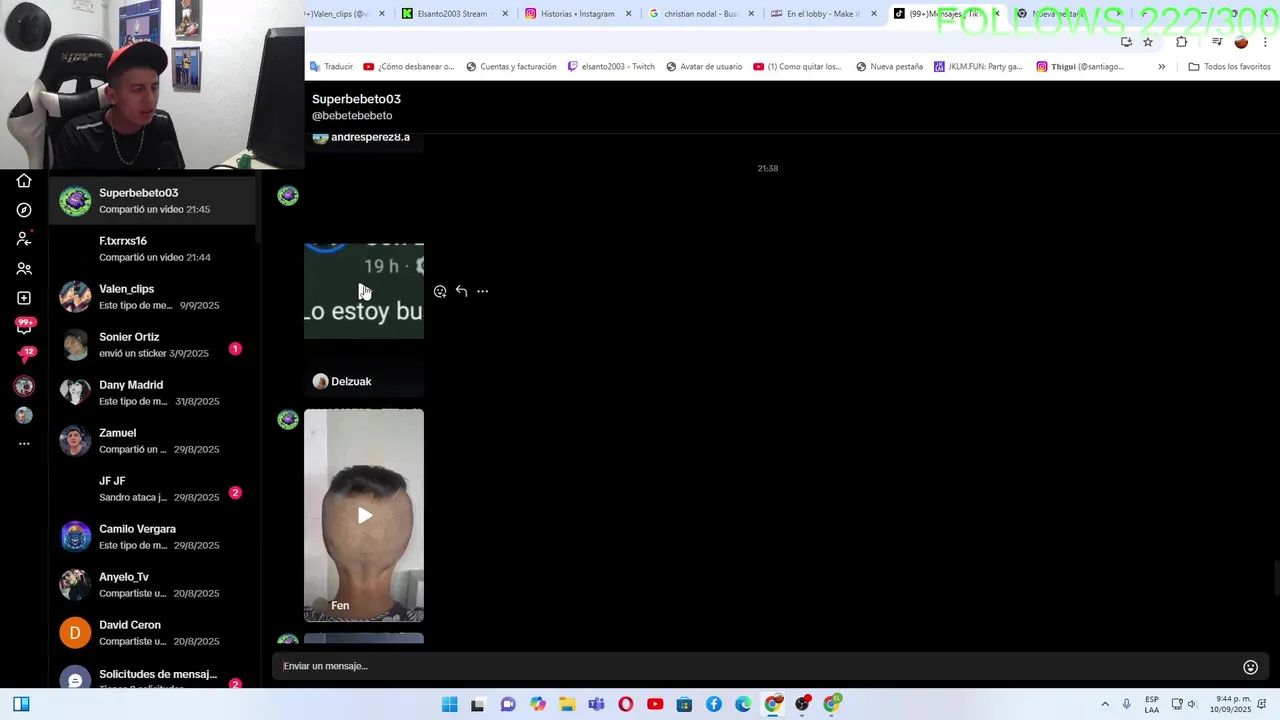Open Microsoft Teams from the taskbar
The image size is (1280, 720).
596,705
